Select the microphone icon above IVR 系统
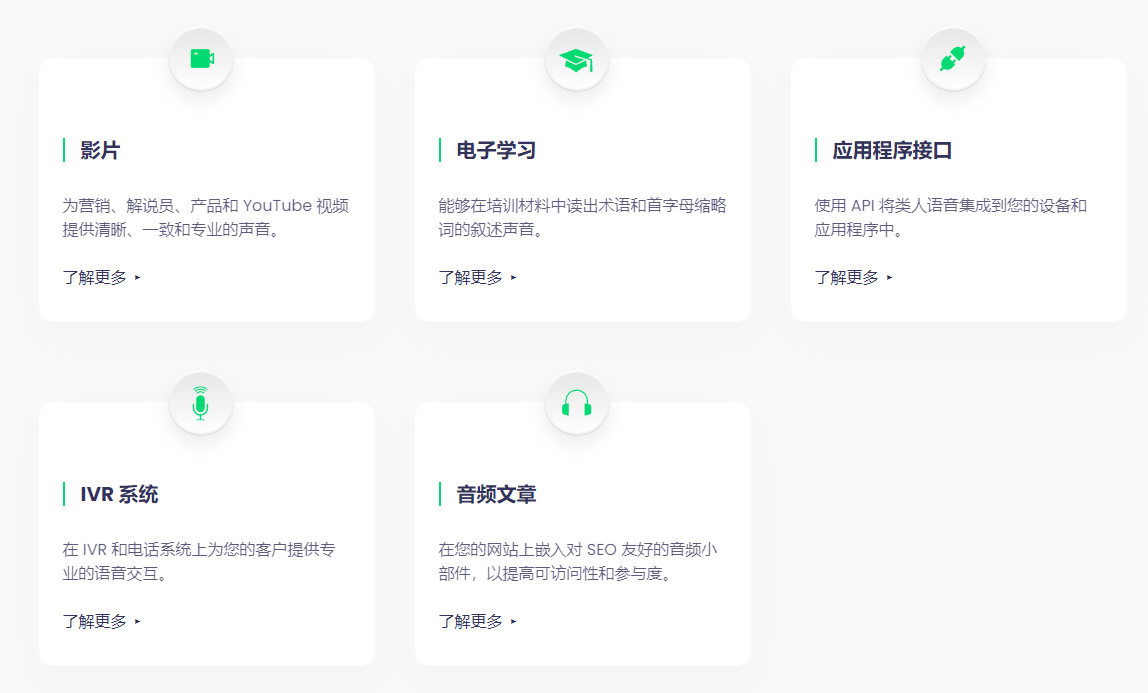The height and width of the screenshot is (693, 1148). coord(201,403)
